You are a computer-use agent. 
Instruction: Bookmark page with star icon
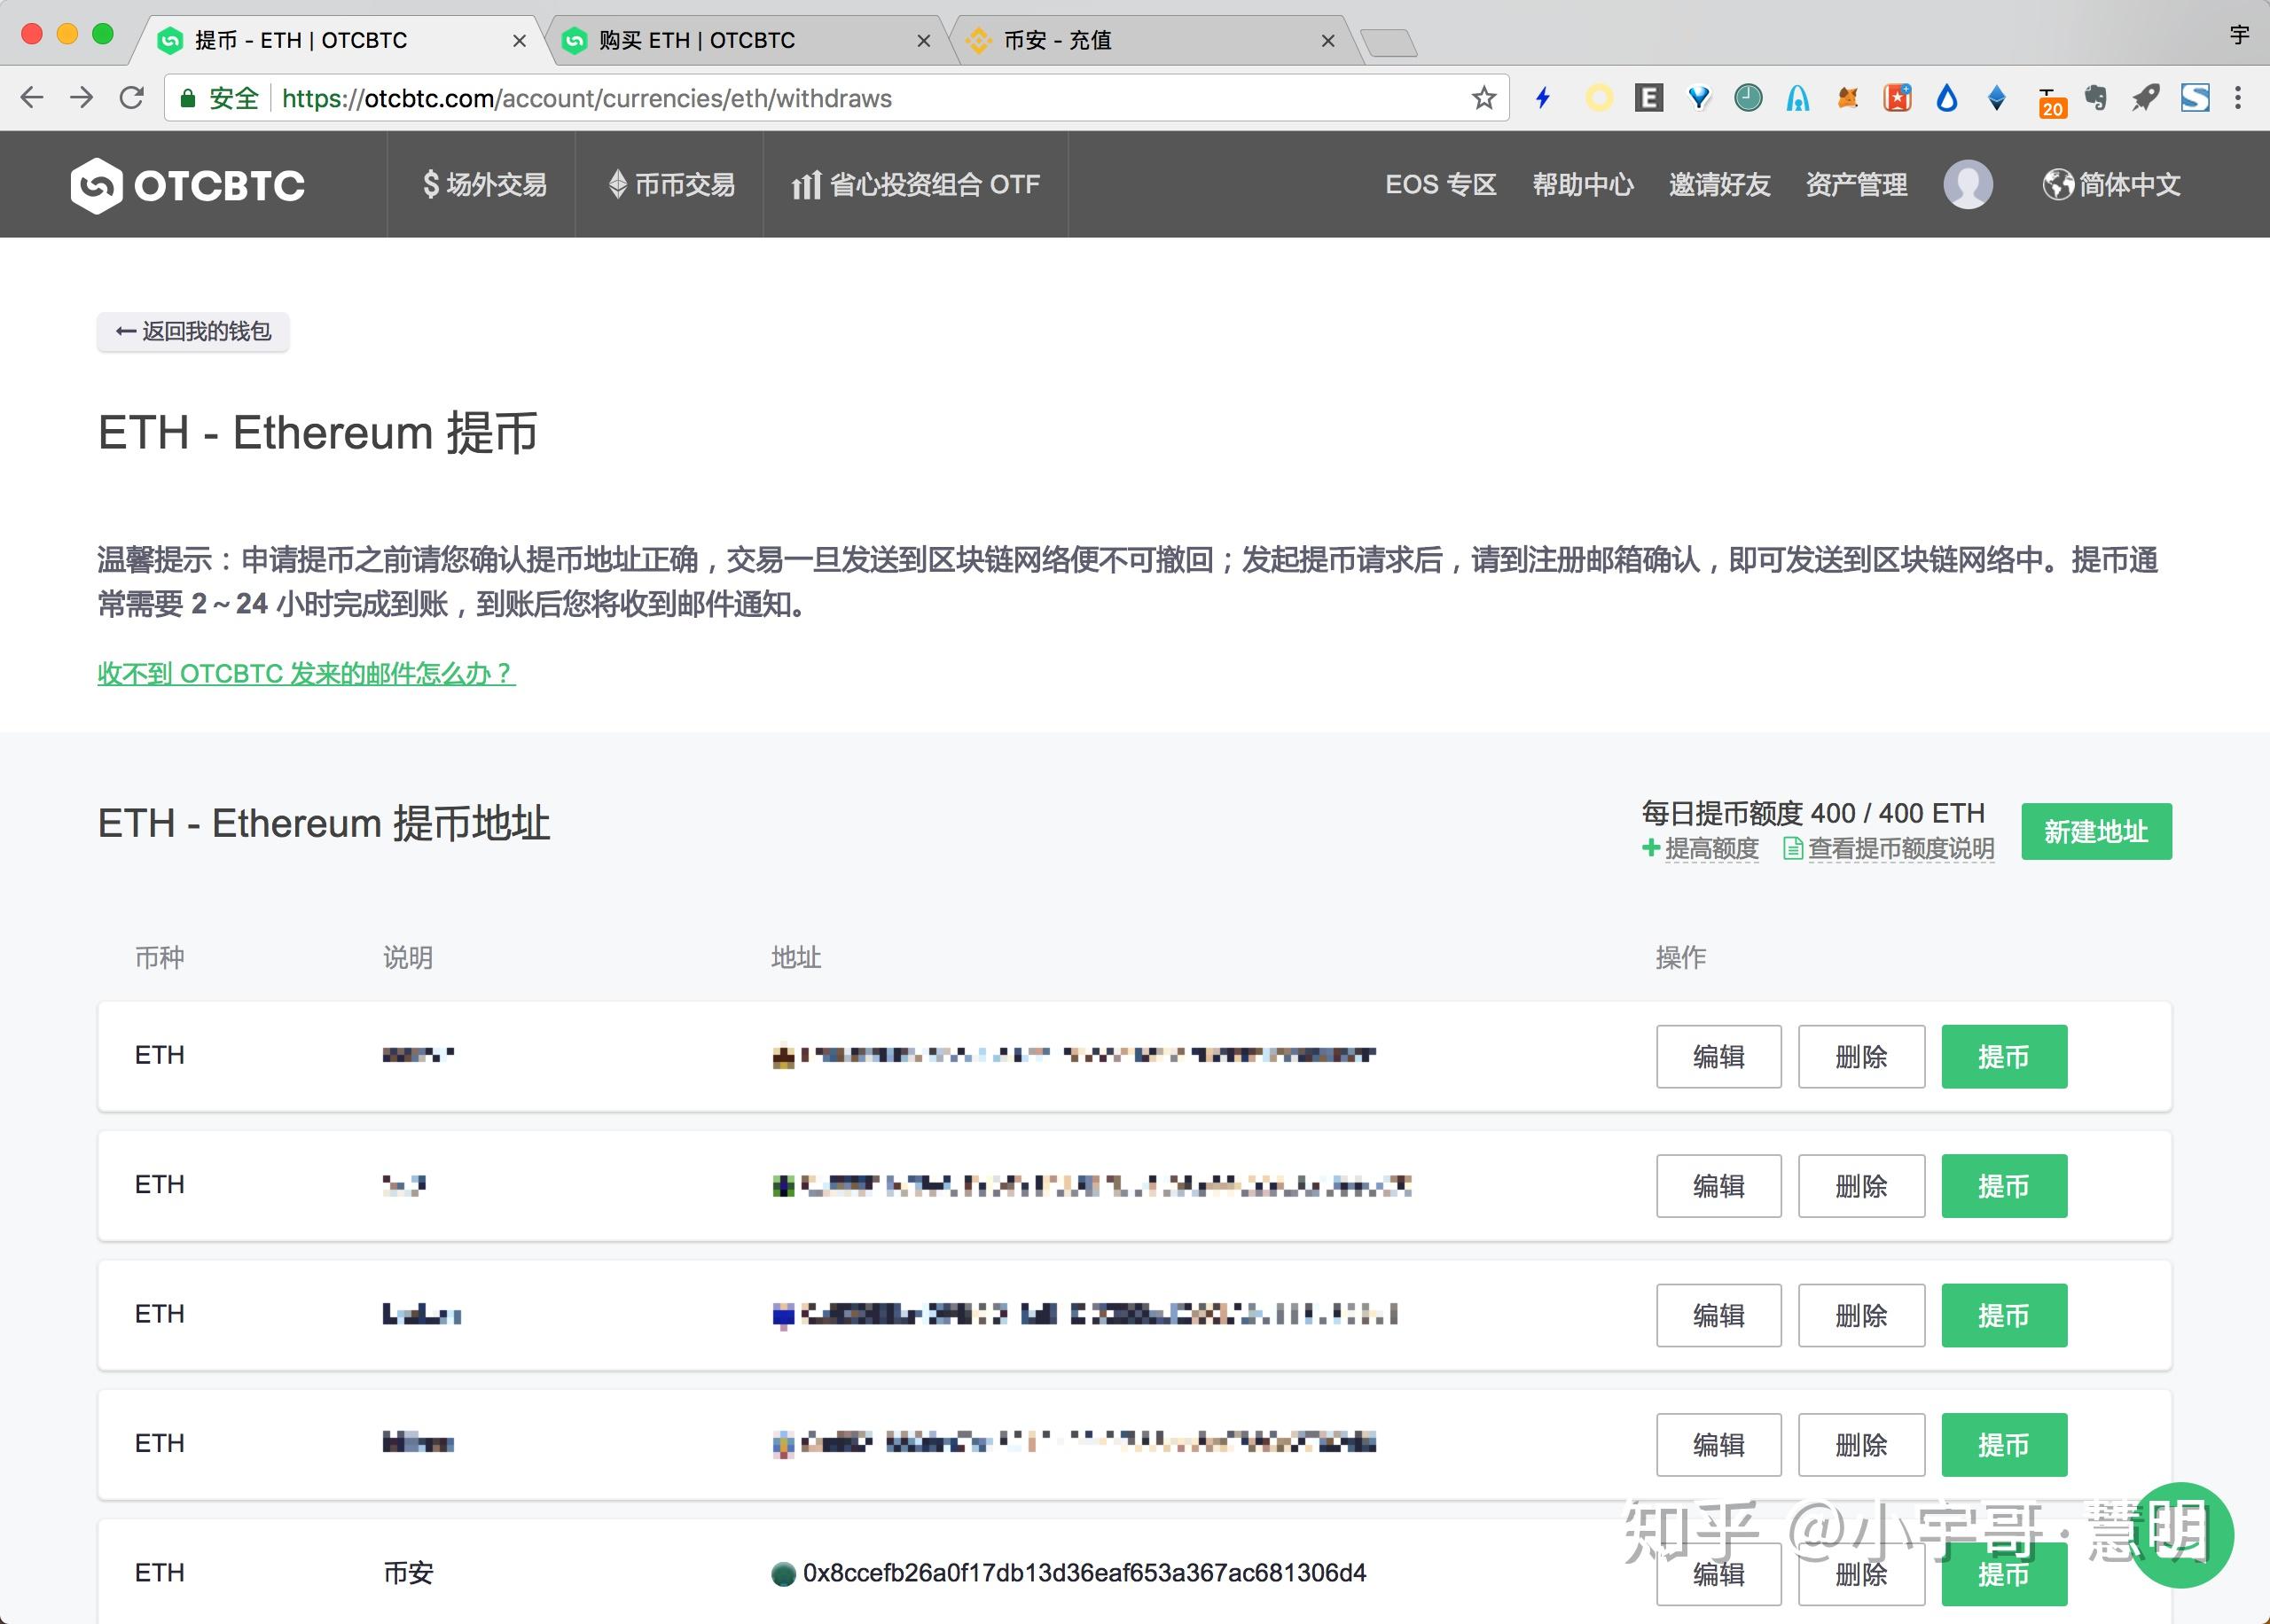[1484, 98]
